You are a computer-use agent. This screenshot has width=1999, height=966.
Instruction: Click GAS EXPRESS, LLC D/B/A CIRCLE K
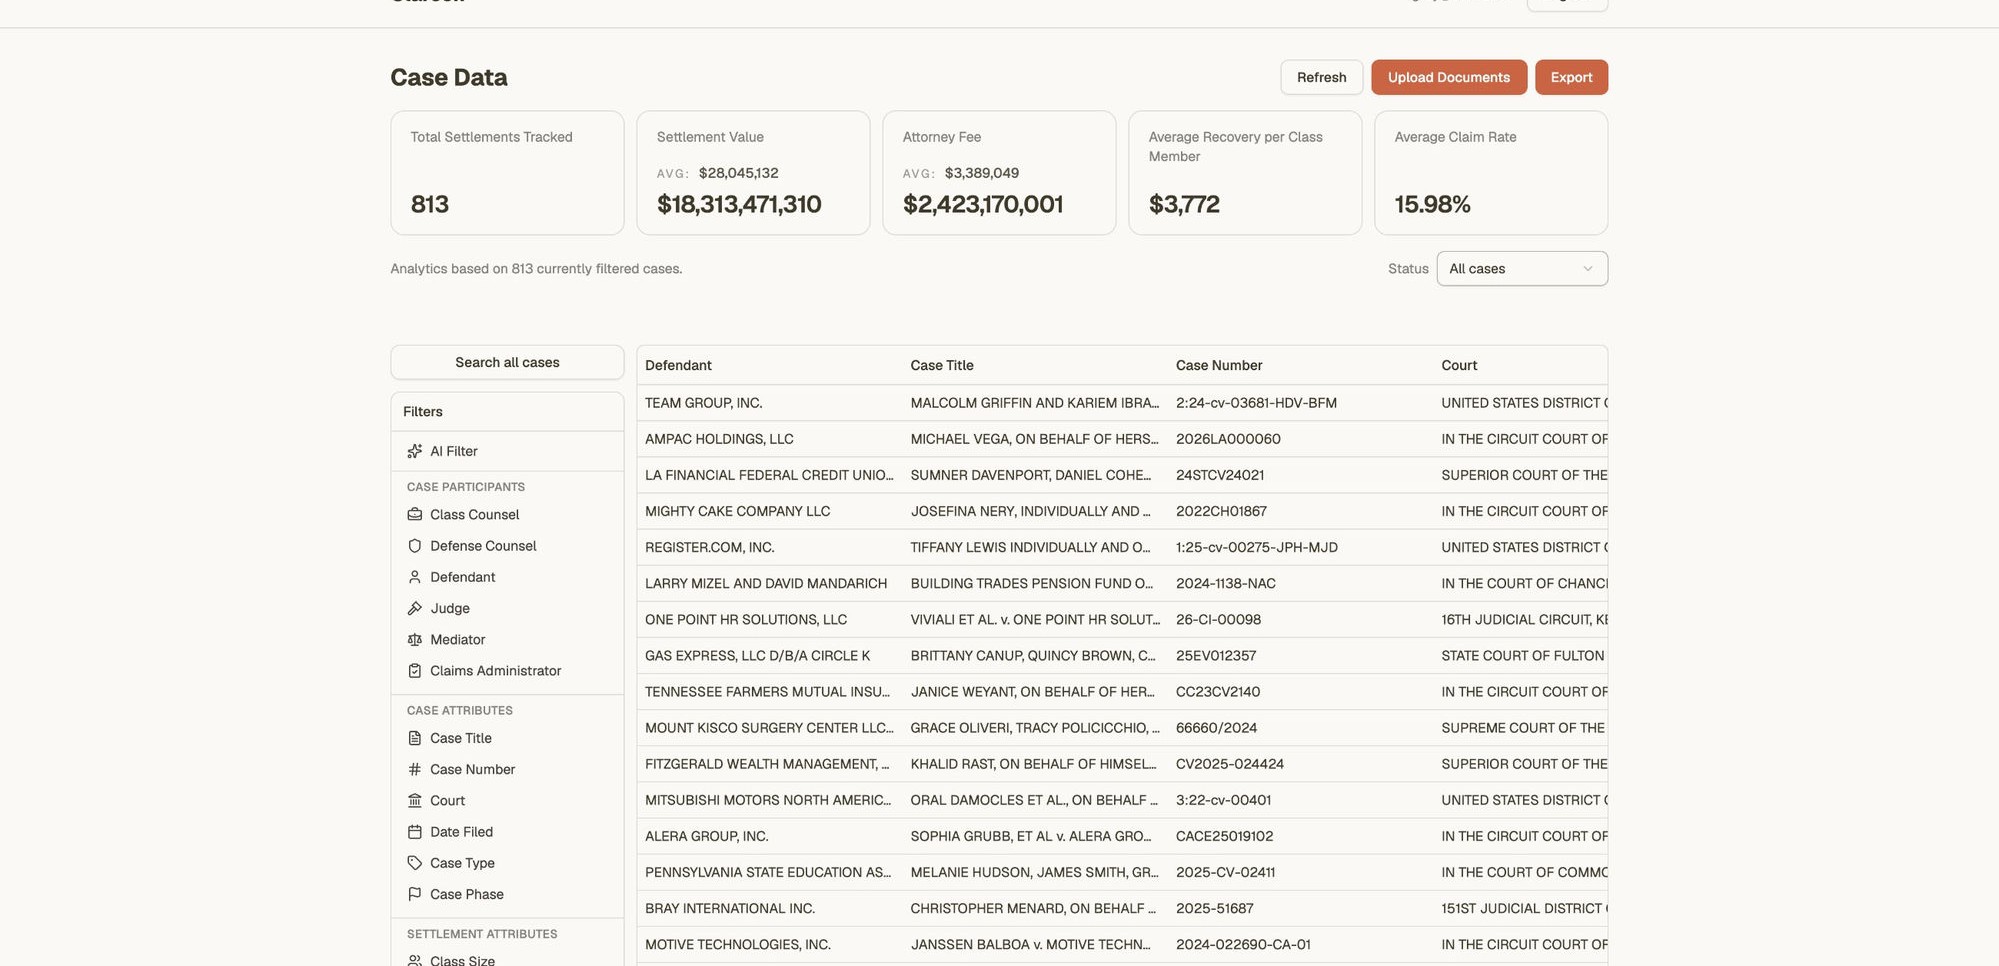(x=757, y=656)
